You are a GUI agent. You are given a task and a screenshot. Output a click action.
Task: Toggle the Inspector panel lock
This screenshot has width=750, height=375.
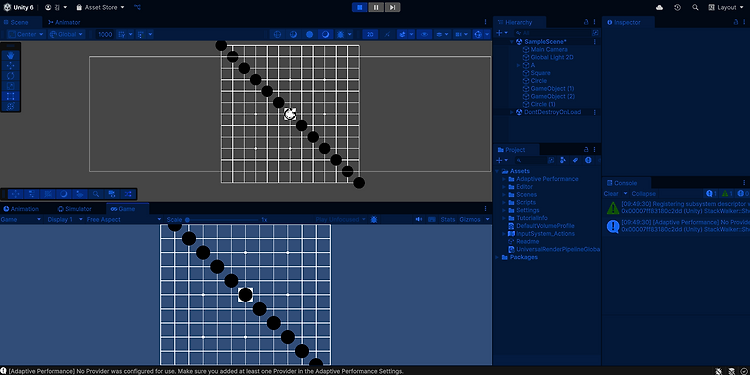[736, 22]
